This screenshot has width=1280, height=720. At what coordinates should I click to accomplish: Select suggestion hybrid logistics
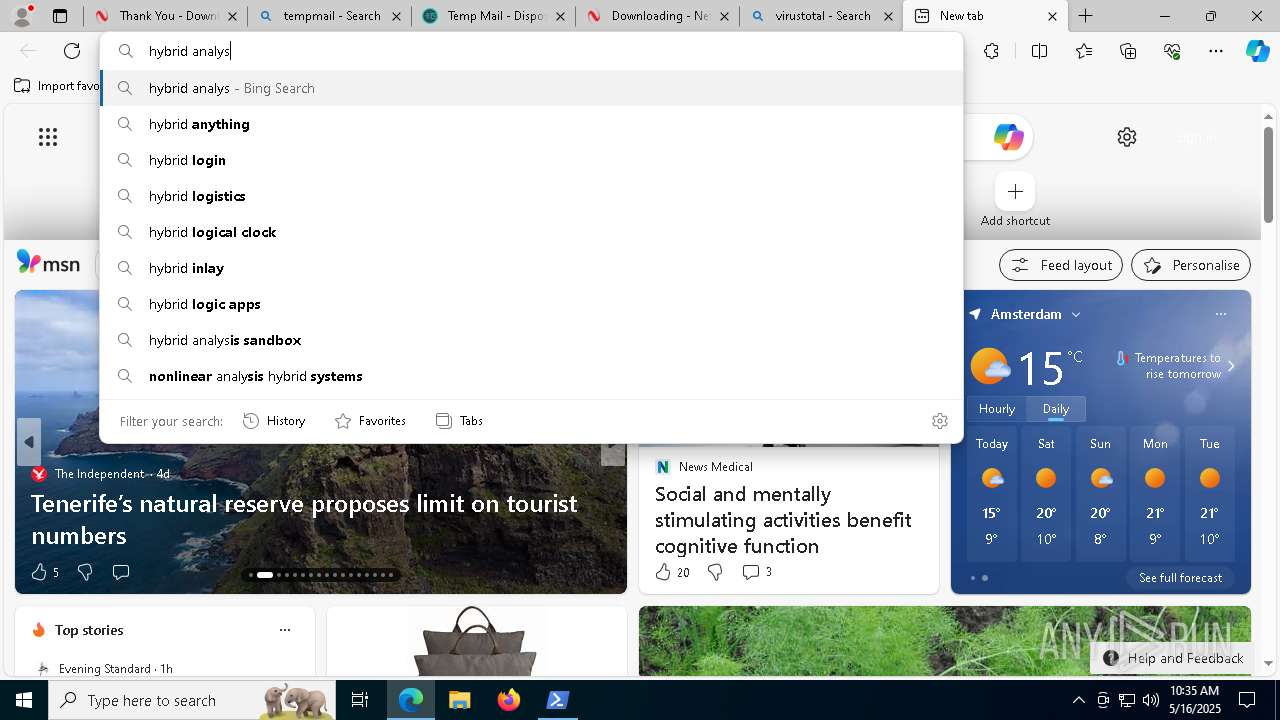tap(532, 196)
